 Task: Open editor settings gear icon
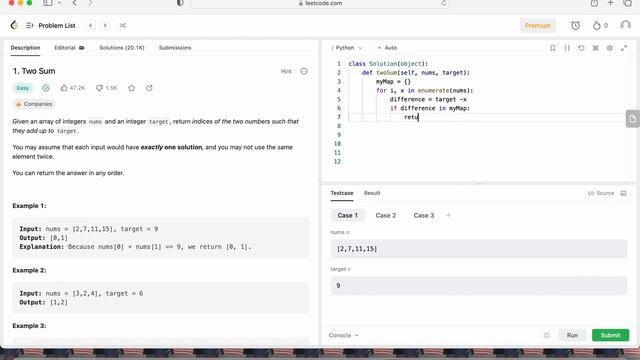(610, 48)
